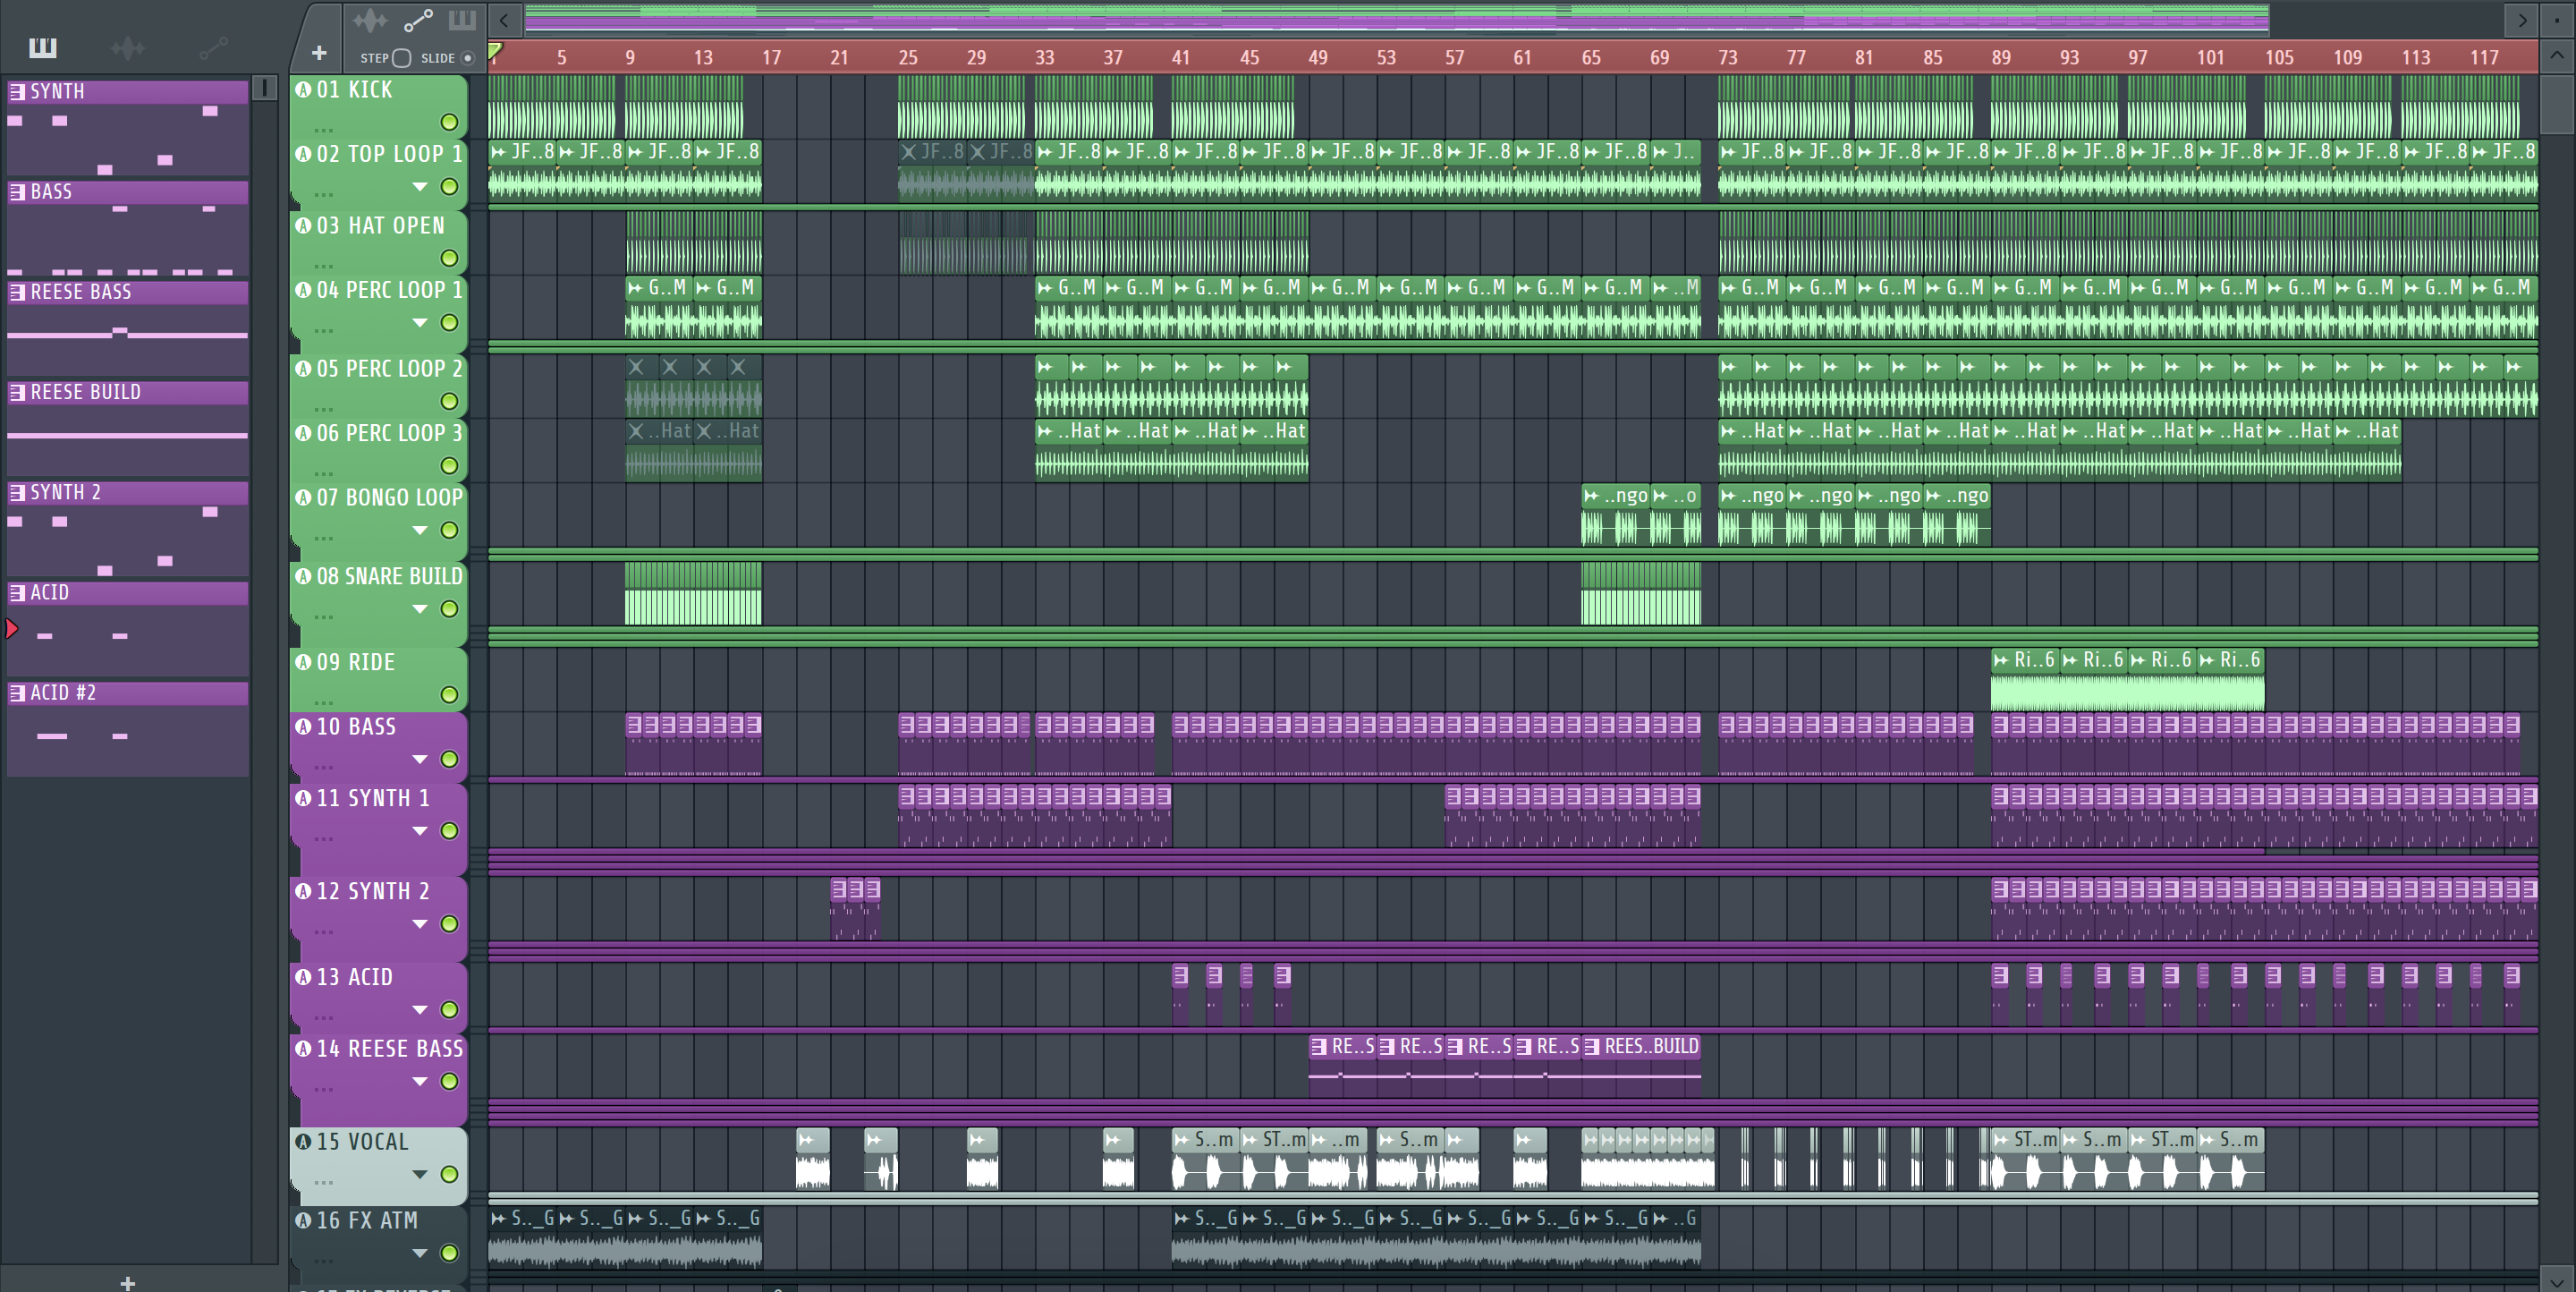Click the track icon of 03 HAT OPEN
Image resolution: width=2576 pixels, height=1292 pixels.
coord(303,226)
